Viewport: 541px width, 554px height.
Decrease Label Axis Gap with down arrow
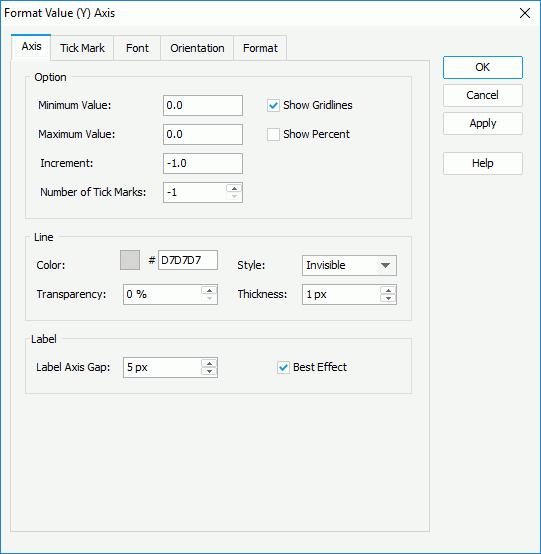tap(209, 372)
